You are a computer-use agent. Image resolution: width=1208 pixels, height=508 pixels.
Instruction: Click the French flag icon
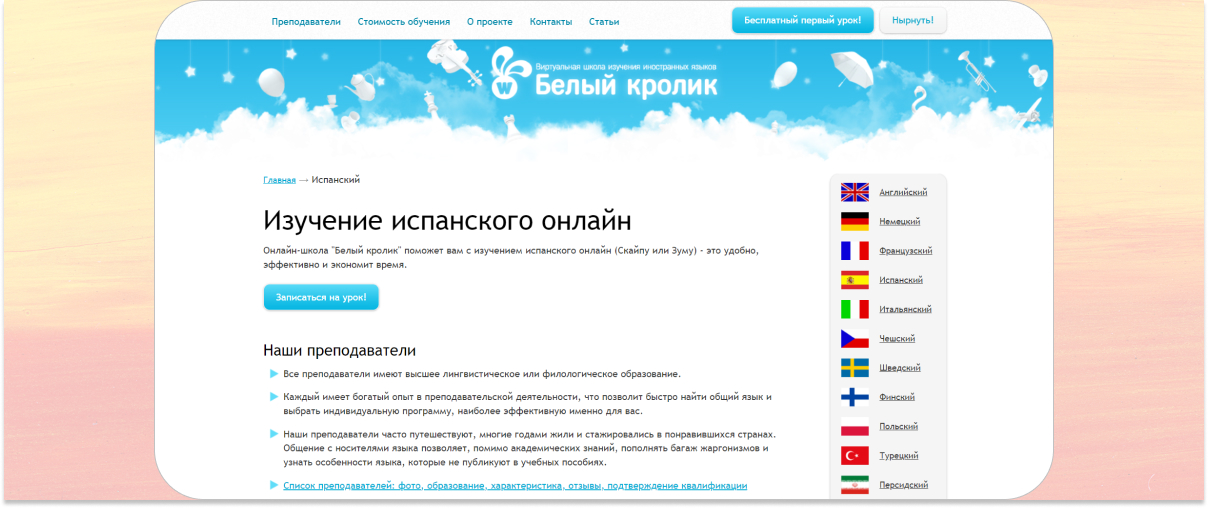tap(854, 250)
